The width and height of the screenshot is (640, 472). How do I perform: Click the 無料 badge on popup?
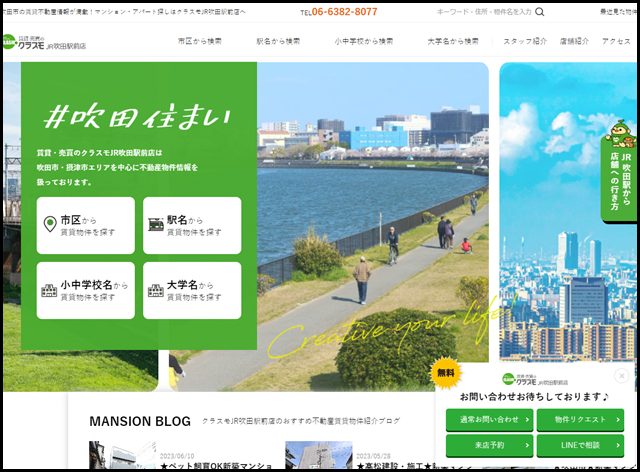[446, 373]
